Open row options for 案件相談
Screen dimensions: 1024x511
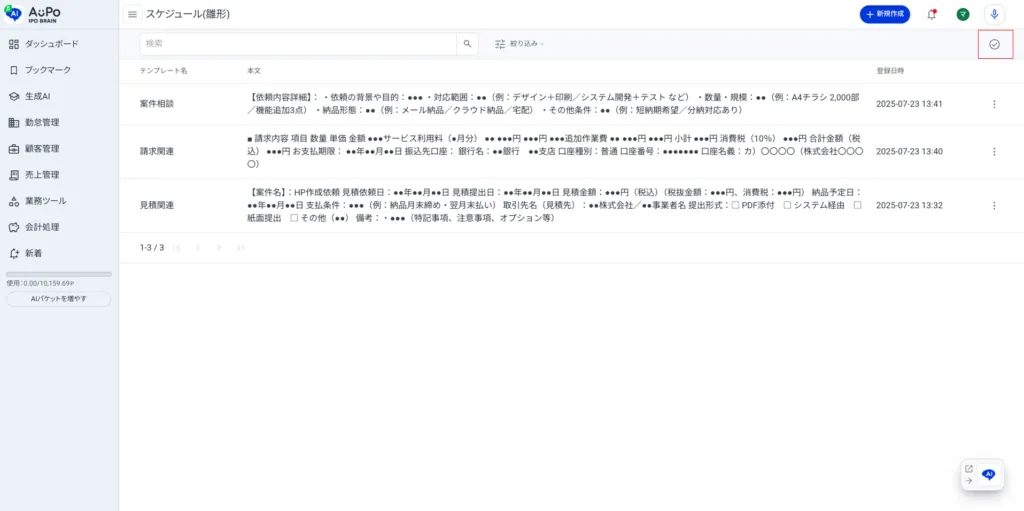tap(995, 104)
